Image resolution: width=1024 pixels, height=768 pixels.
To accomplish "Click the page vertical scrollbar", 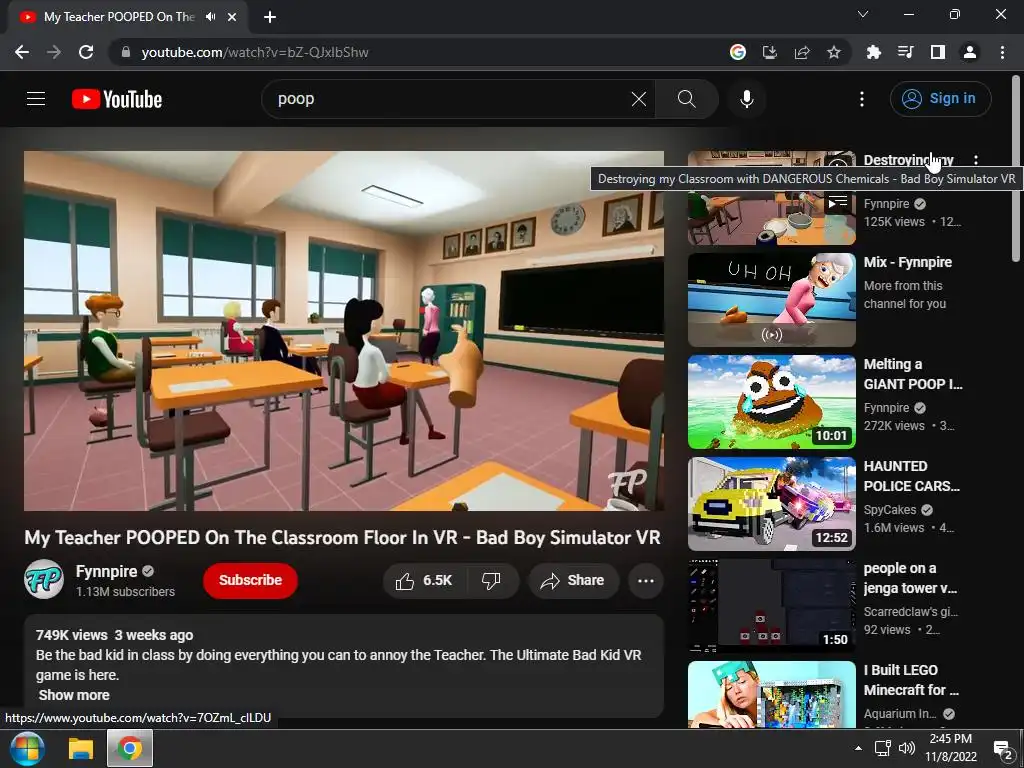I will (1016, 170).
